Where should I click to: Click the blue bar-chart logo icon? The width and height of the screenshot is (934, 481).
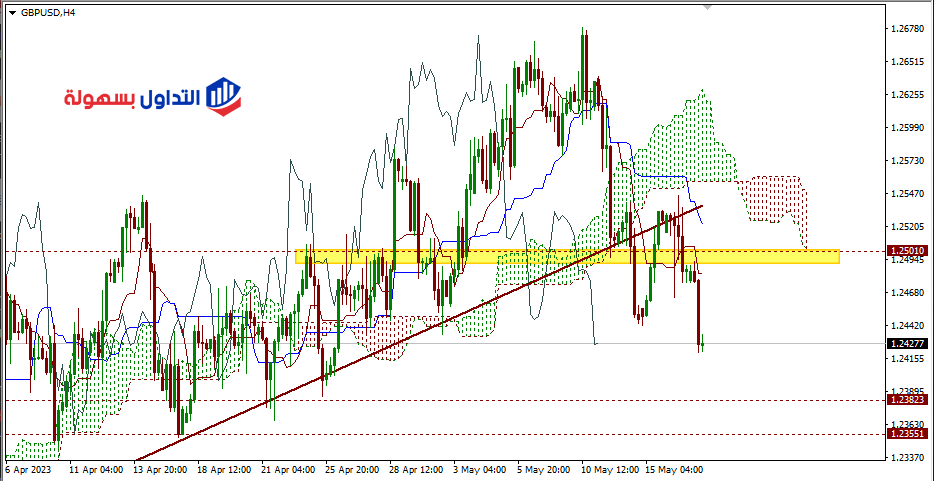[224, 96]
